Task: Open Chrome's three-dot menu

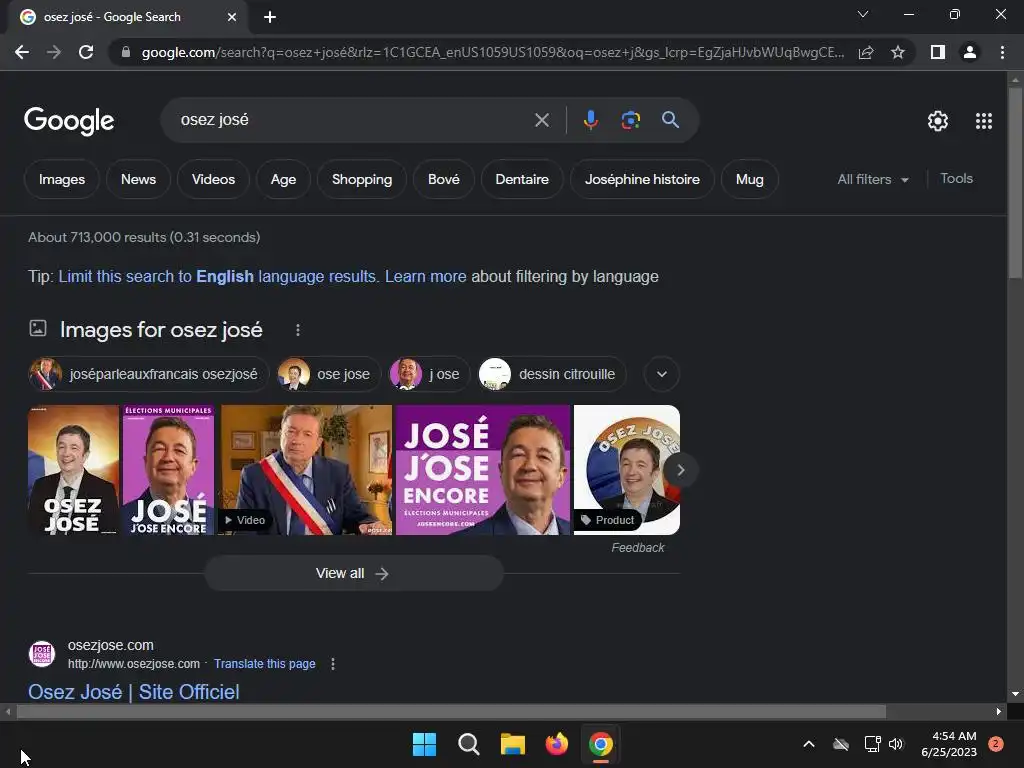Action: point(1002,52)
